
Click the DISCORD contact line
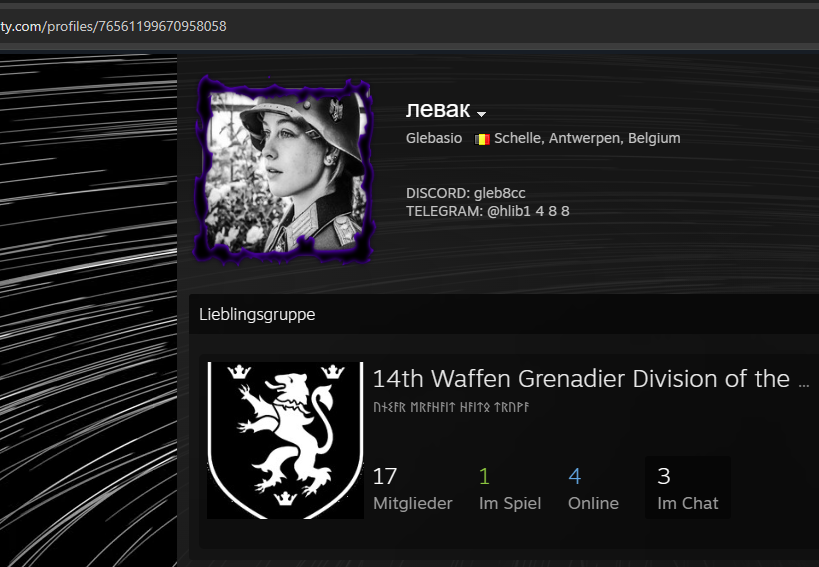coord(465,193)
